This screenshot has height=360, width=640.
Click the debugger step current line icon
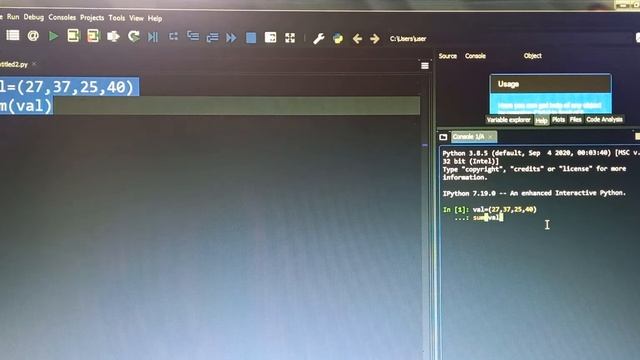(173, 37)
